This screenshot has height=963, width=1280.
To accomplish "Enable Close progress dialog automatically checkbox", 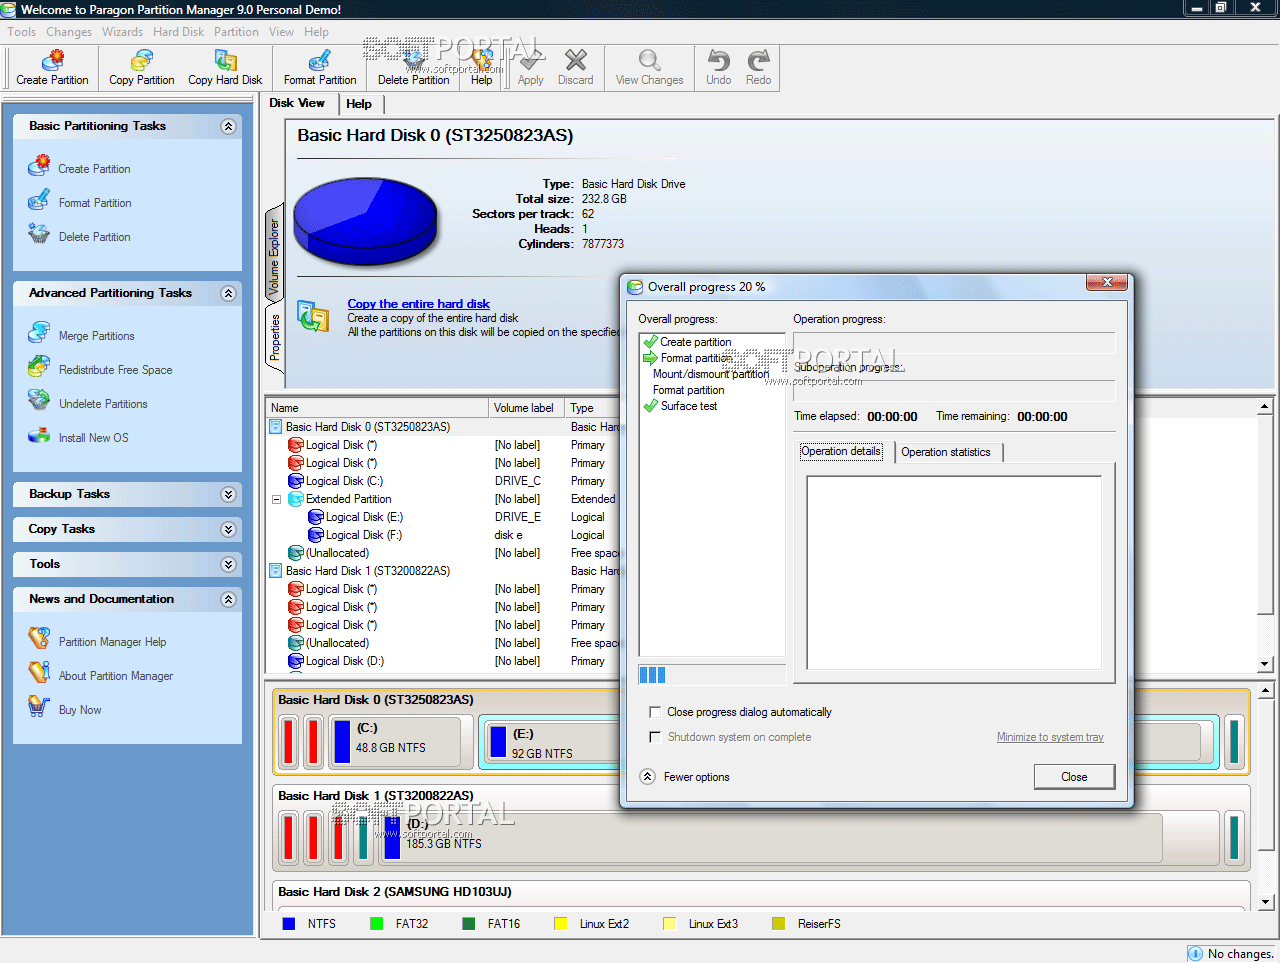I will tap(655, 712).
